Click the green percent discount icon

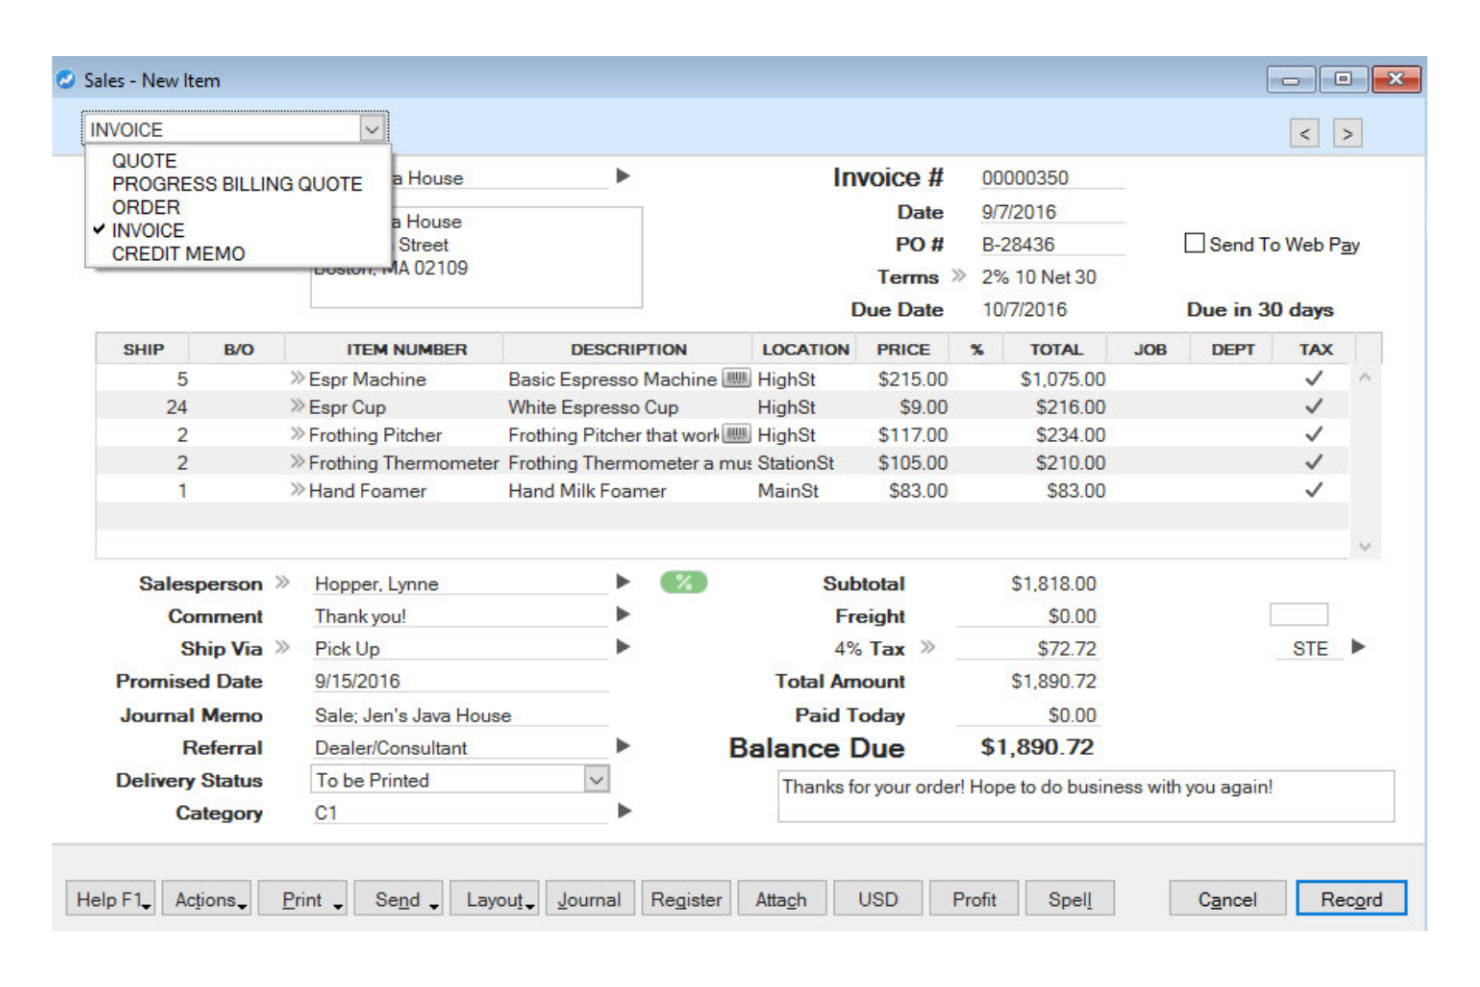pos(686,582)
